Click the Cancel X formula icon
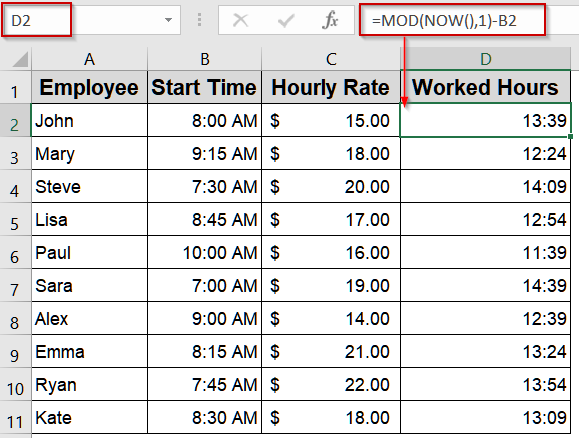This screenshot has height=438, width=579. (240, 20)
